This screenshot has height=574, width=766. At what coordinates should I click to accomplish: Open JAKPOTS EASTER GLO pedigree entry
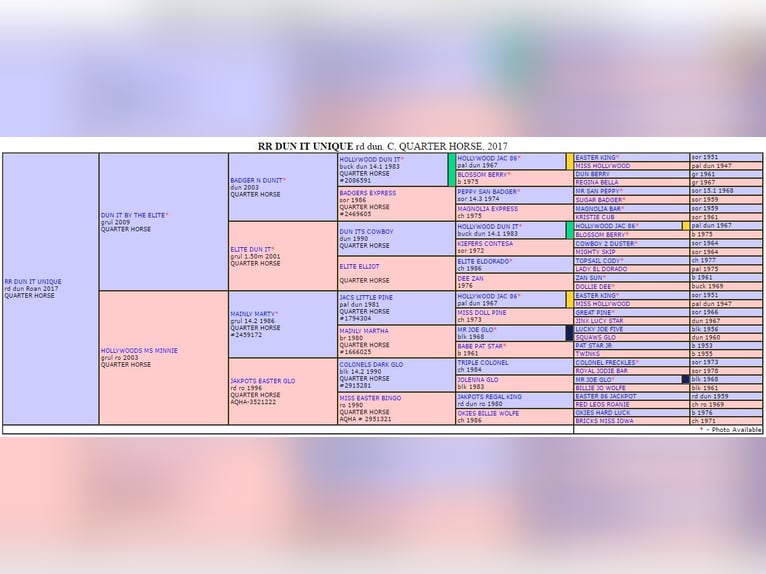click(263, 381)
